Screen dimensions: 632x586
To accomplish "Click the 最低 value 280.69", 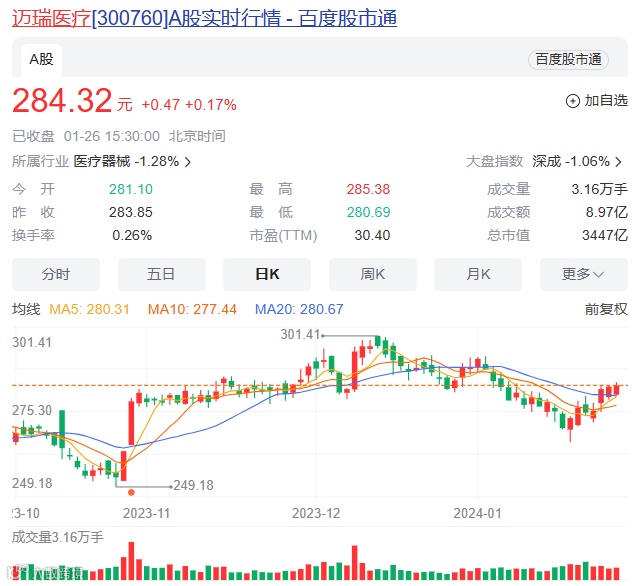I will (368, 212).
